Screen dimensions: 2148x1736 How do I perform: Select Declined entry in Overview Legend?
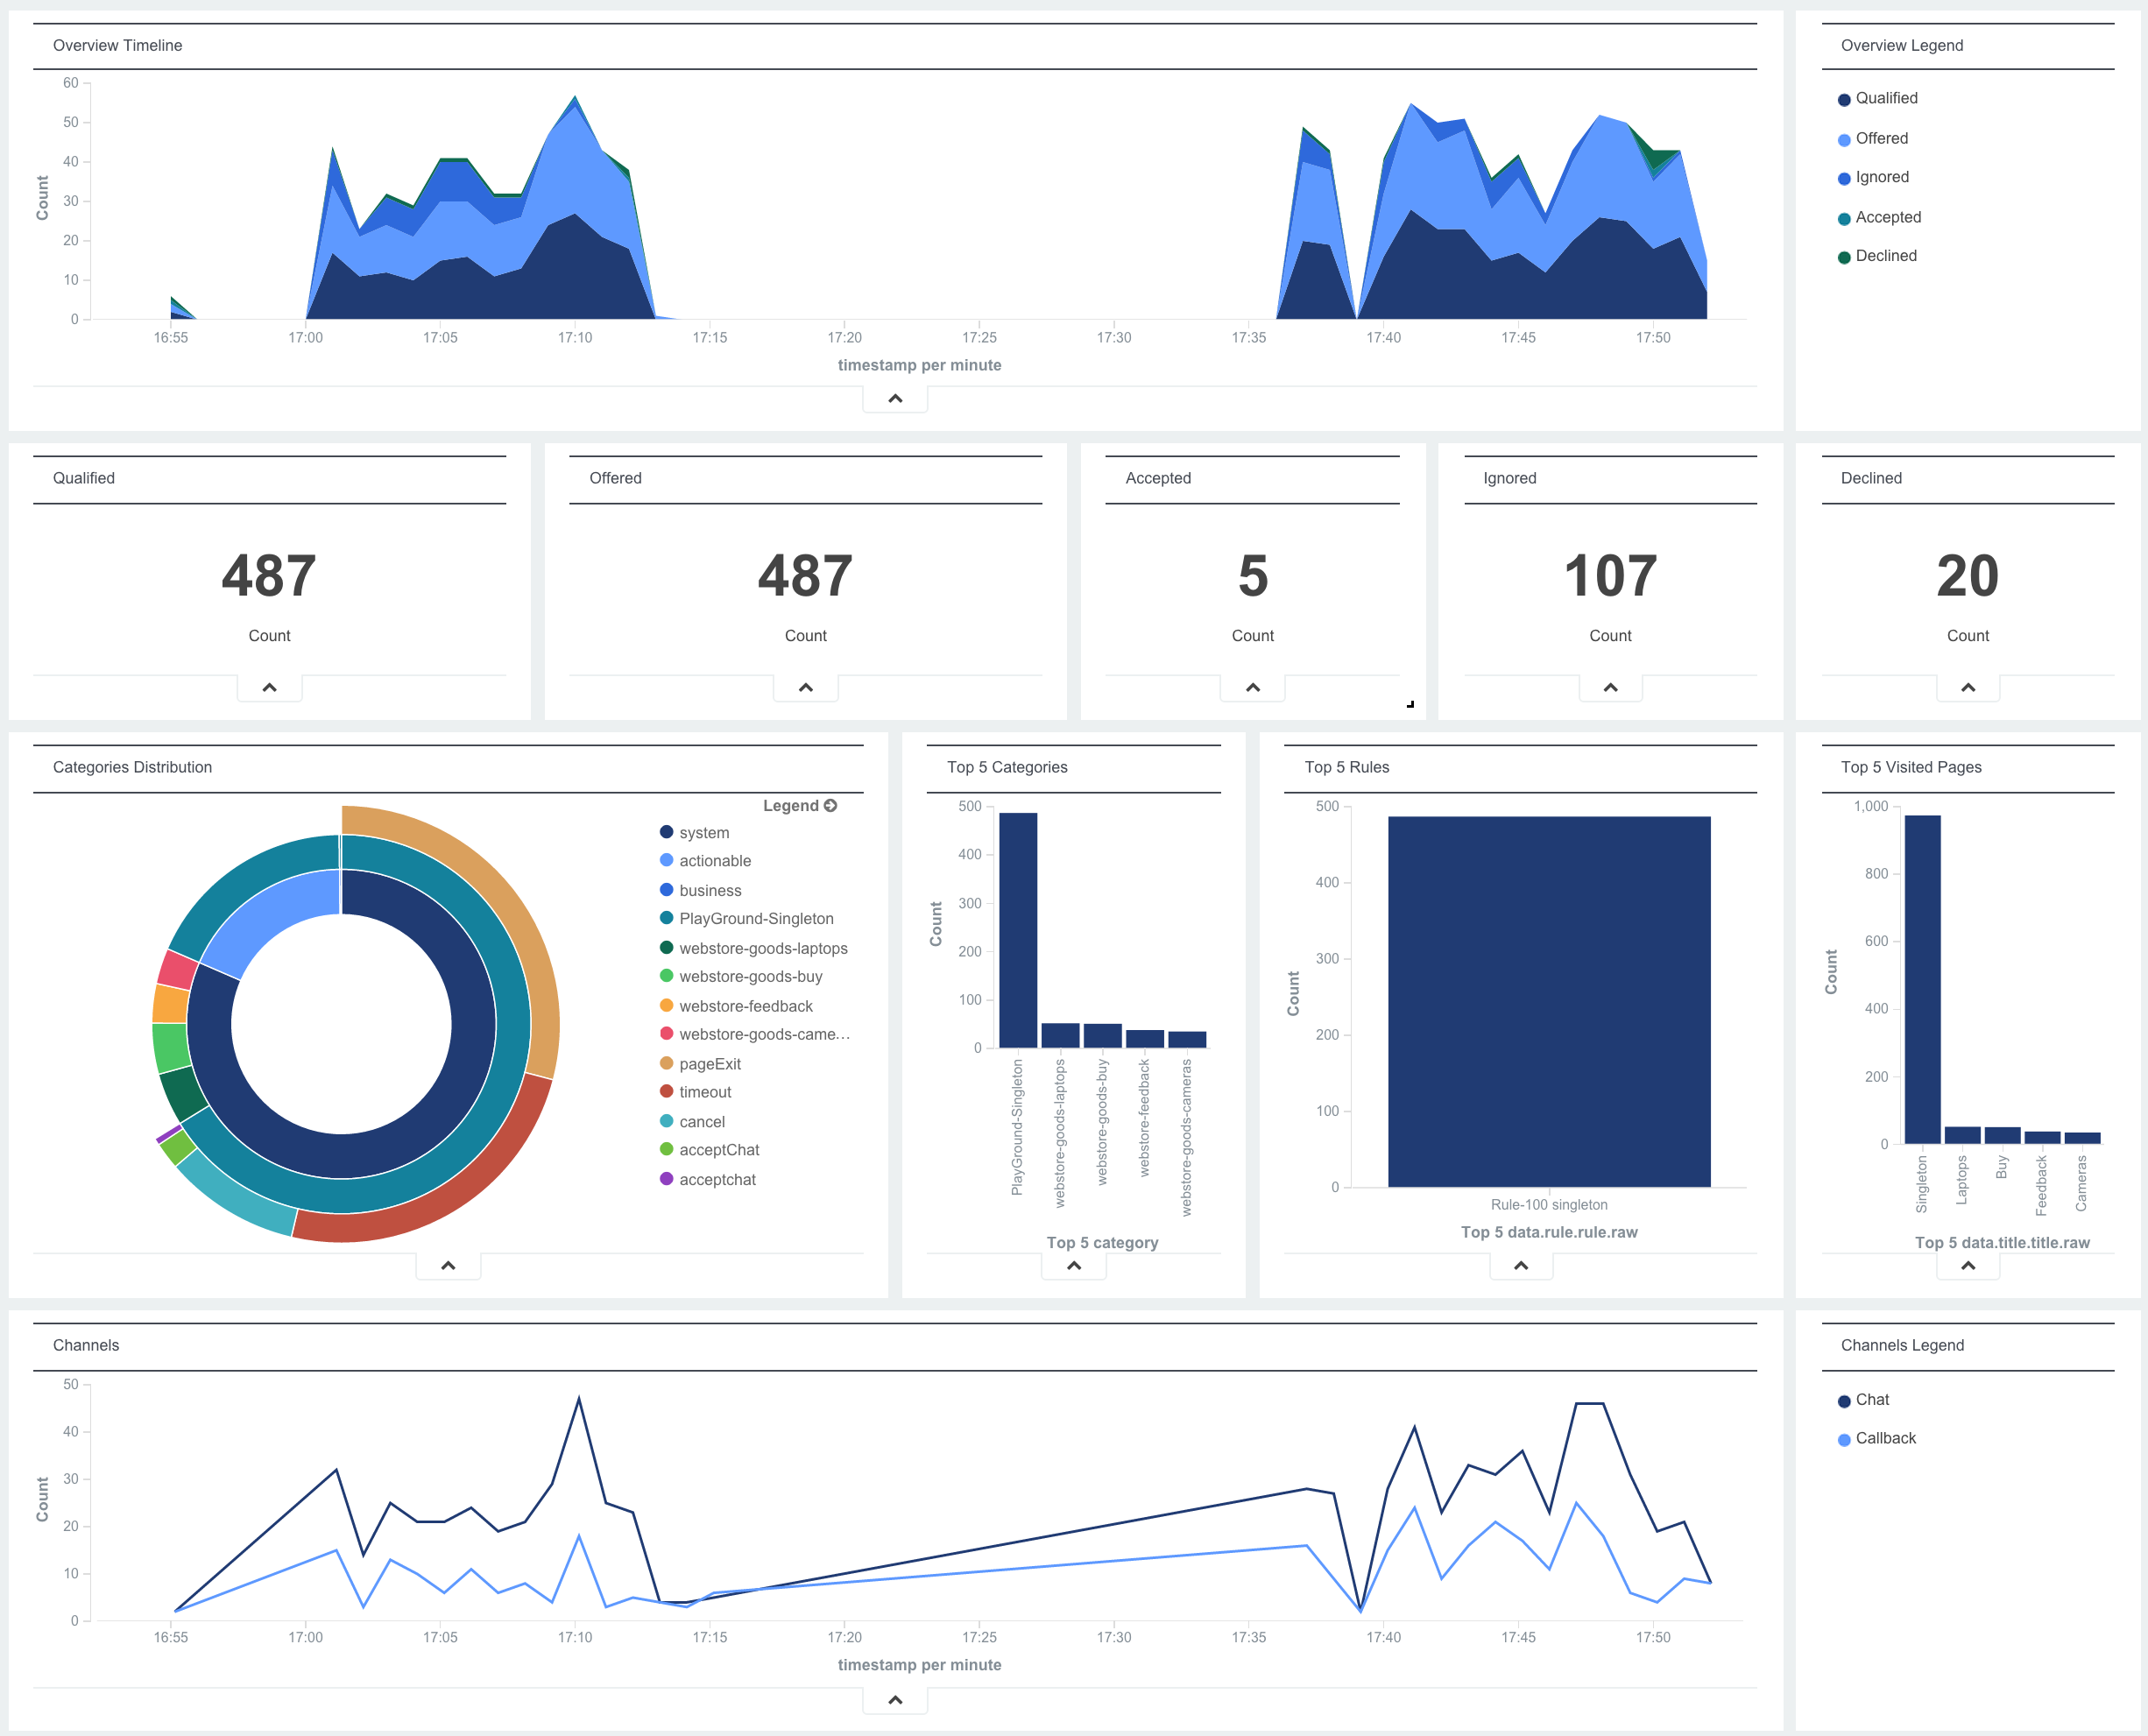[1885, 256]
